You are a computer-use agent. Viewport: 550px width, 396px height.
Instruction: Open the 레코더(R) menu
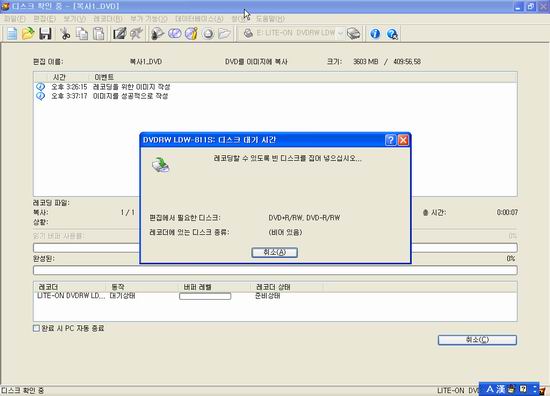coord(108,19)
